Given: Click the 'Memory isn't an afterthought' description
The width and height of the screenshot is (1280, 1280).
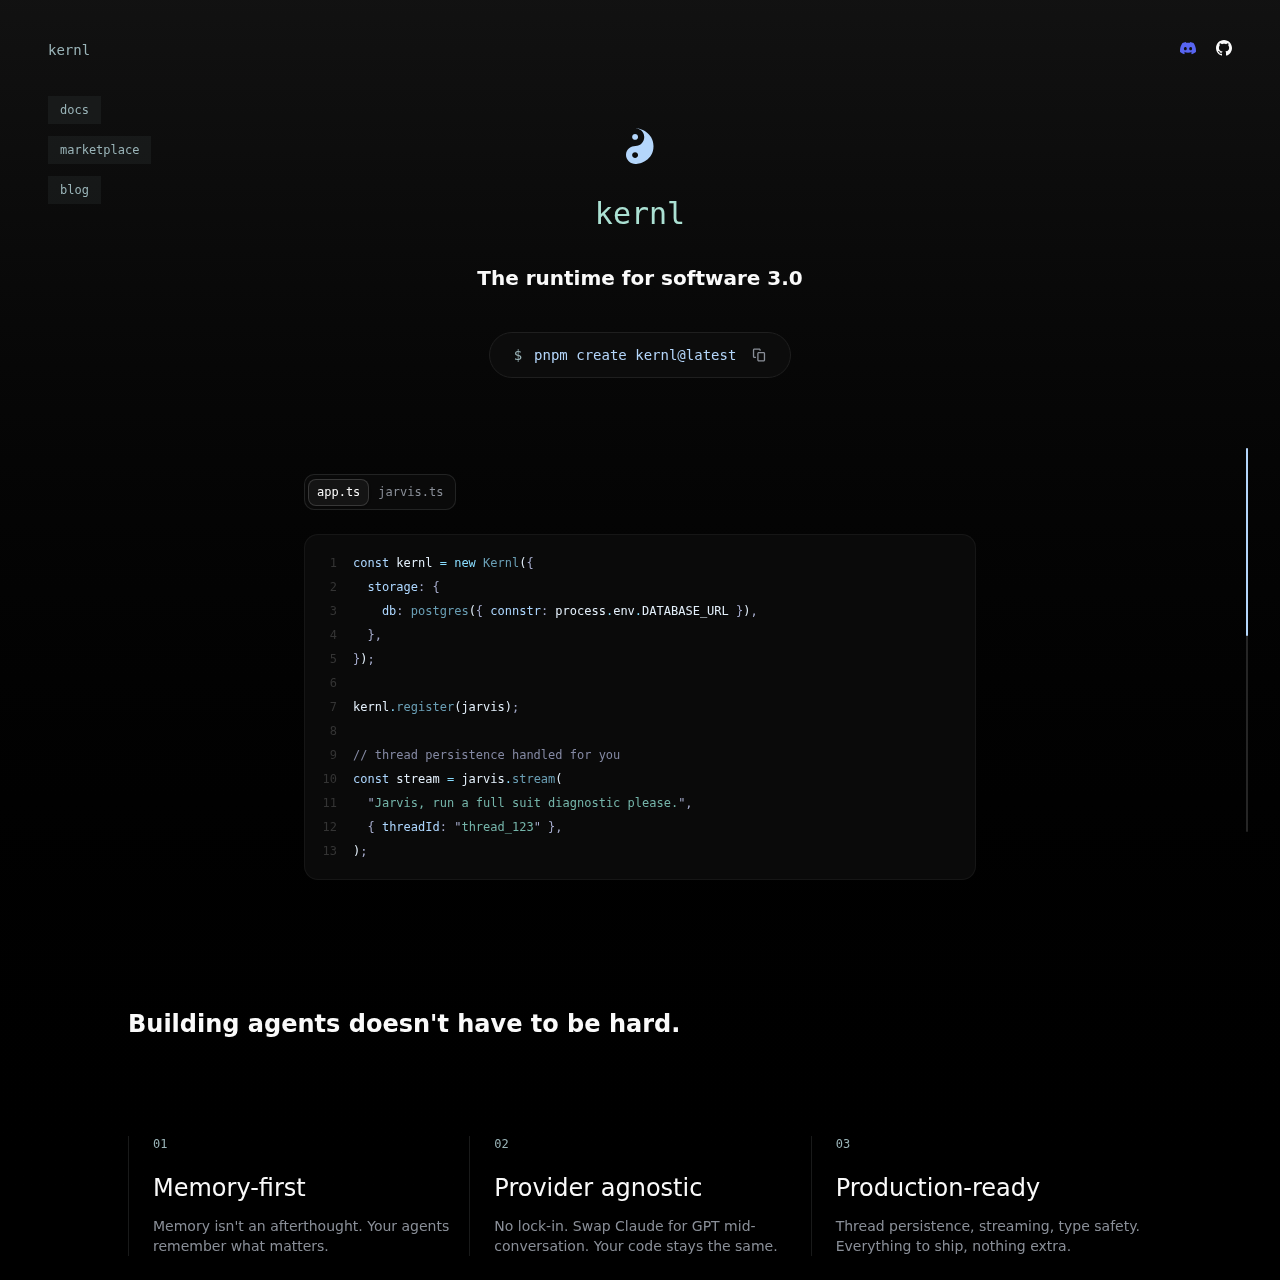Looking at the screenshot, I should tap(301, 1236).
